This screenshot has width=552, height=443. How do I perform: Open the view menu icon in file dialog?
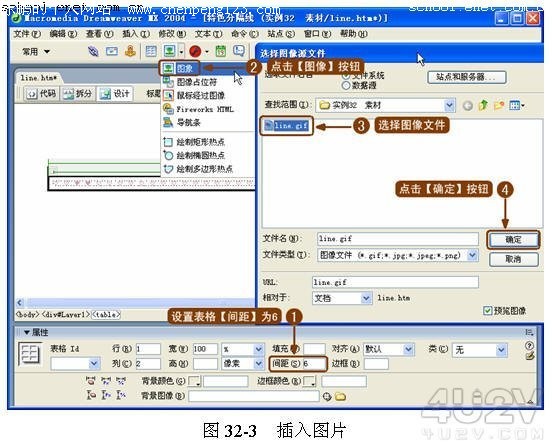coord(517,105)
